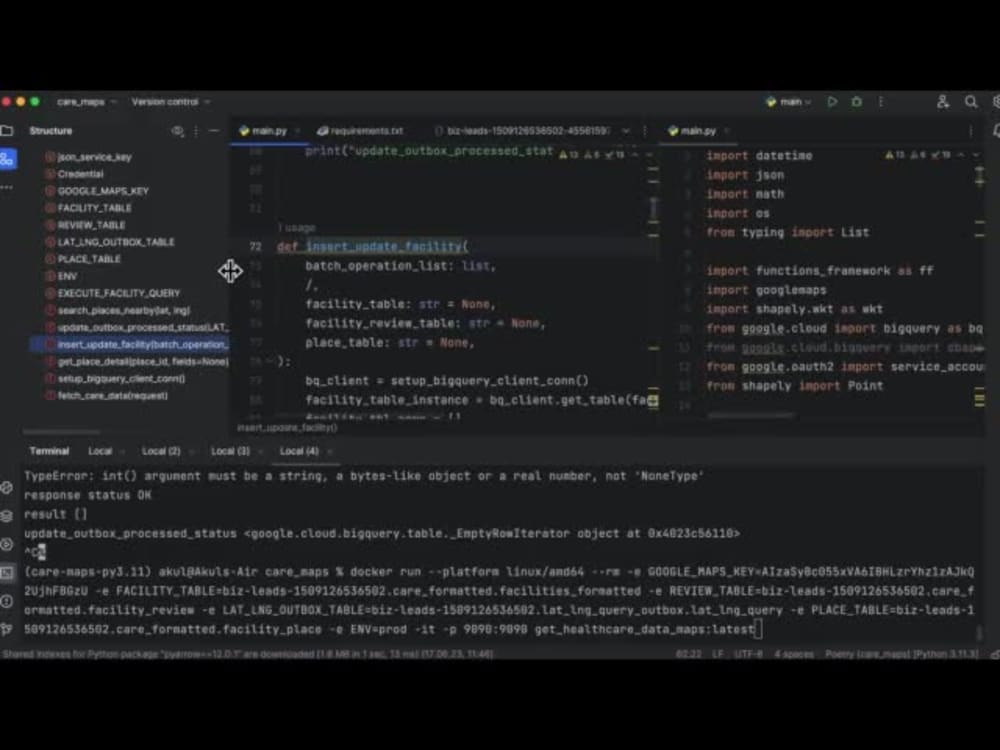Click the sort icon in Structure toolbar
This screenshot has width=1000, height=750.
tap(178, 131)
